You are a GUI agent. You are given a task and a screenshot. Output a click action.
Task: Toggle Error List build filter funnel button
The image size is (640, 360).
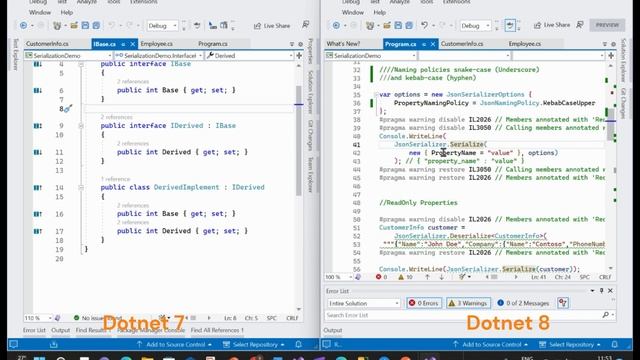click(x=563, y=303)
